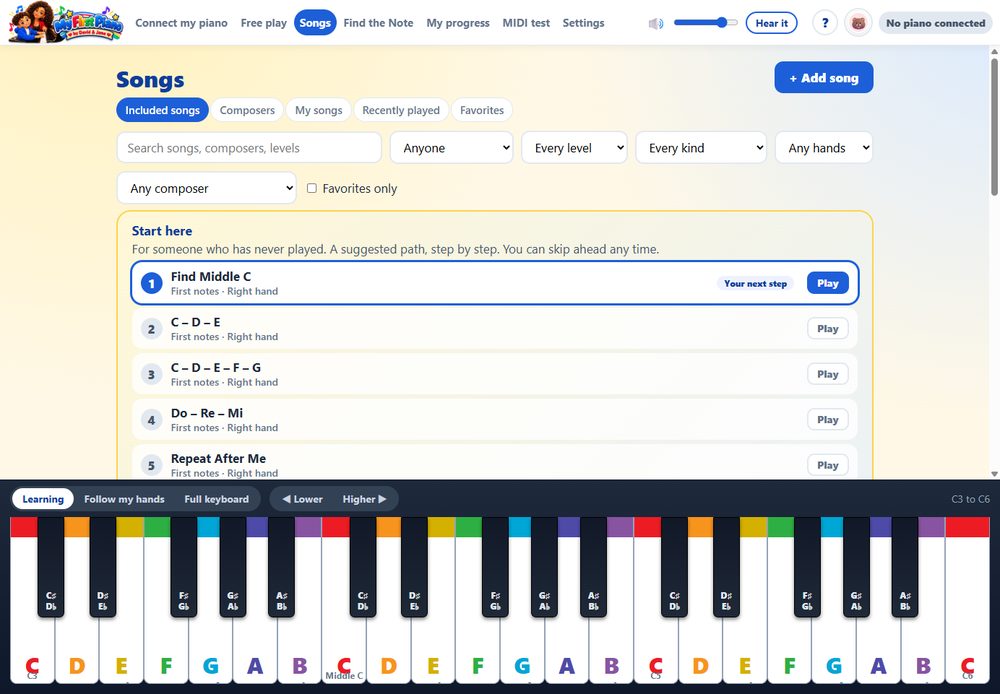The image size is (1000, 694).
Task: Play the first C♯/D♭ black key
Action: (51, 568)
